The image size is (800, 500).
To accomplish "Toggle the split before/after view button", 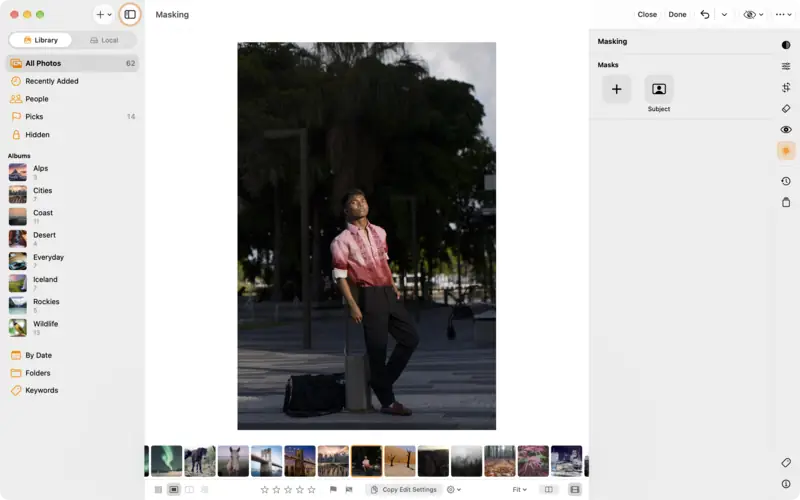I will (548, 489).
